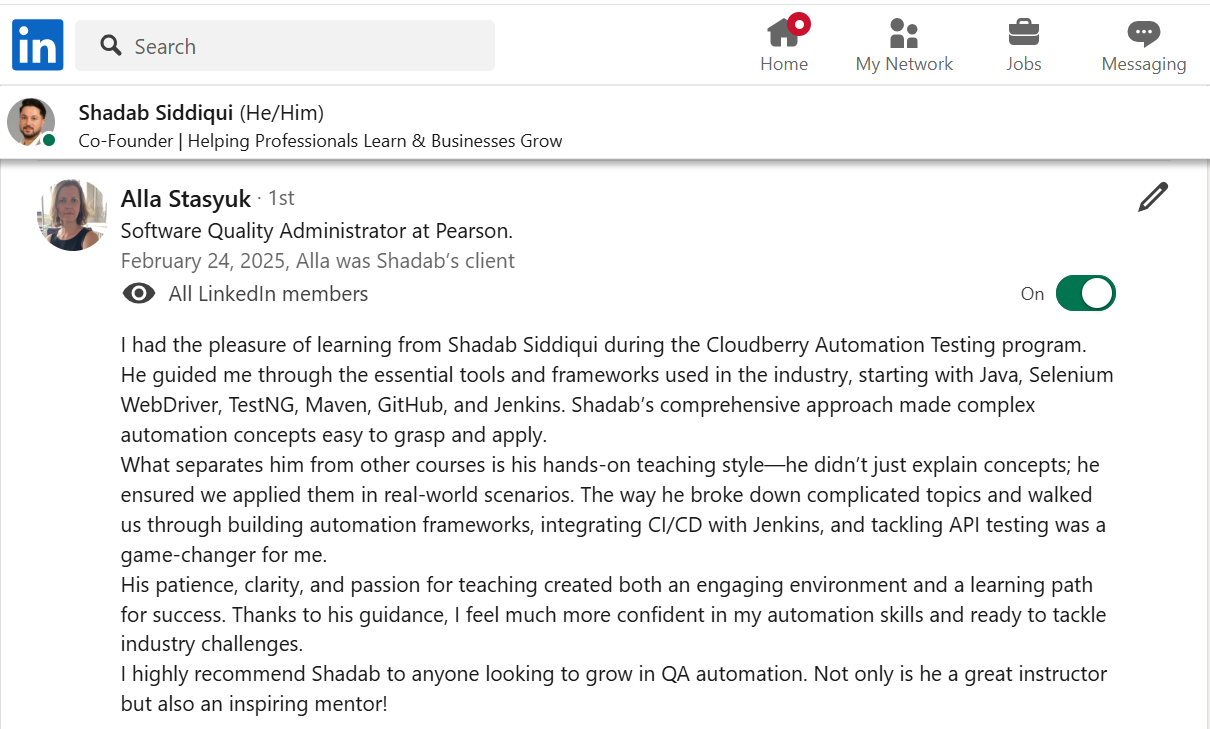The image size is (1210, 729).
Task: Edit the recommendation using the pencil icon
Action: click(x=1153, y=197)
